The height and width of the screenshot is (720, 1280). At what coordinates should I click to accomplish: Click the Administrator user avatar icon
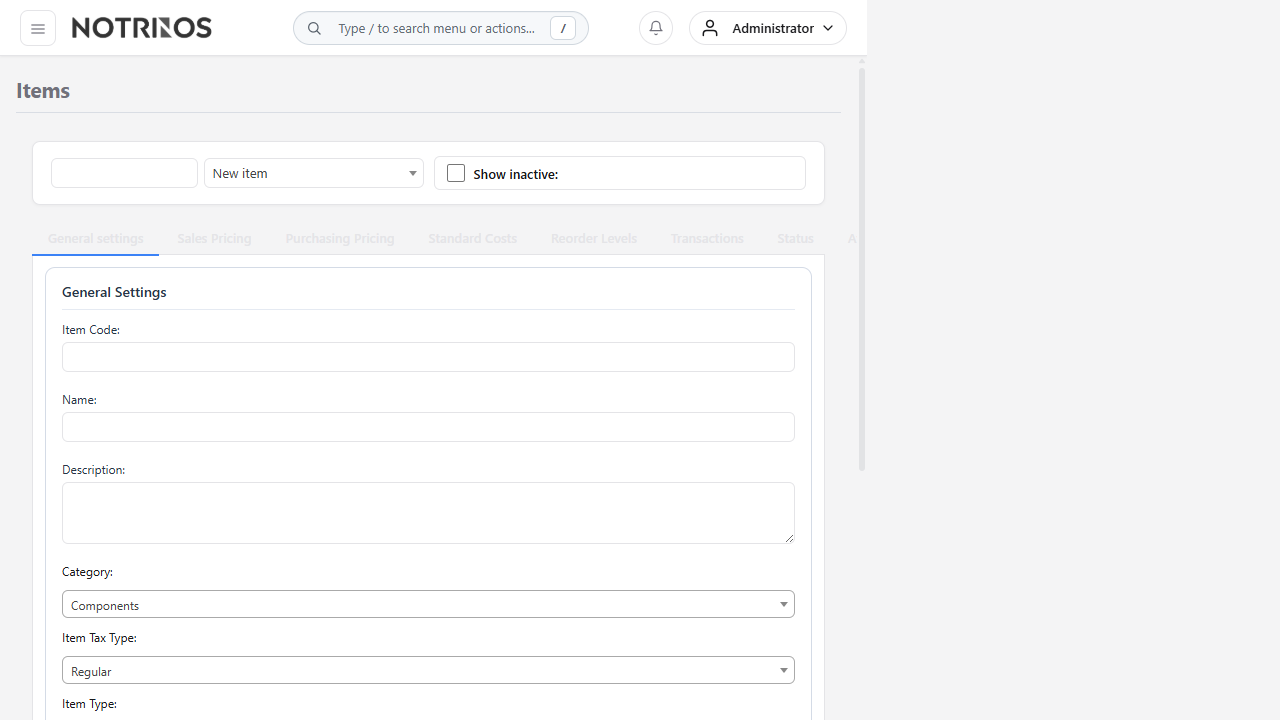[x=710, y=28]
